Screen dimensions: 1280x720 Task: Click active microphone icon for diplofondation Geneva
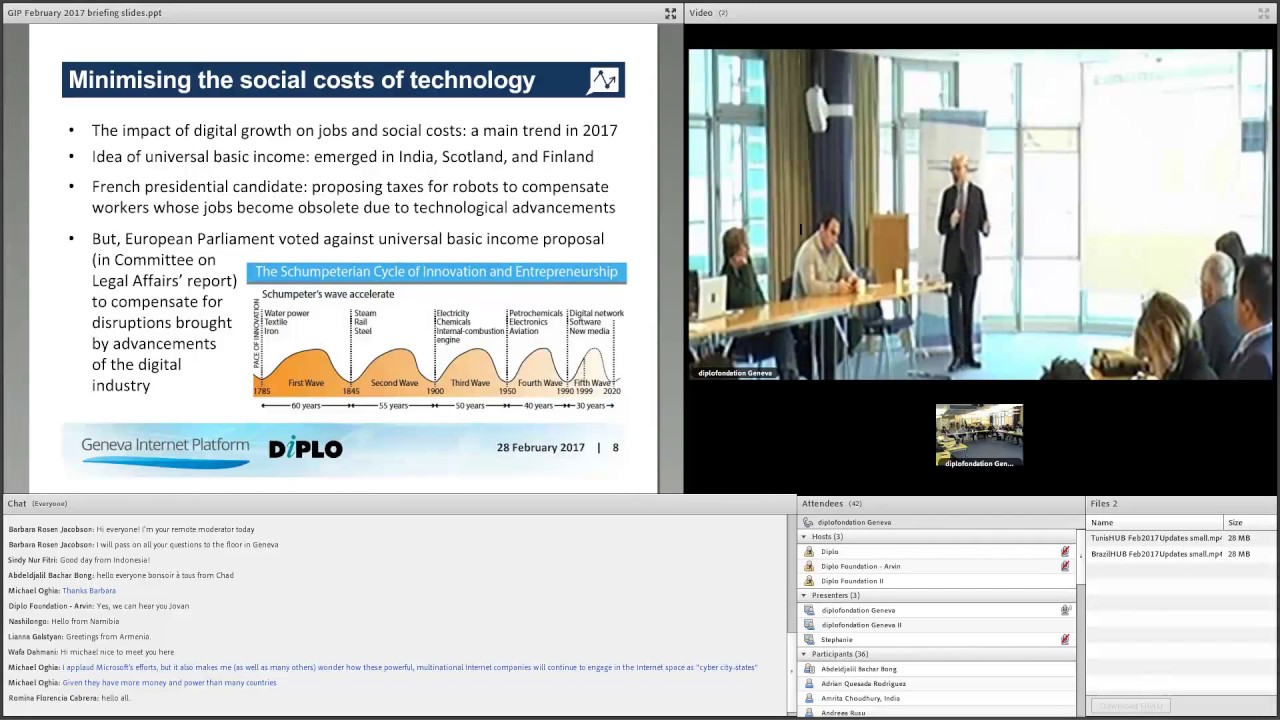click(x=1066, y=610)
